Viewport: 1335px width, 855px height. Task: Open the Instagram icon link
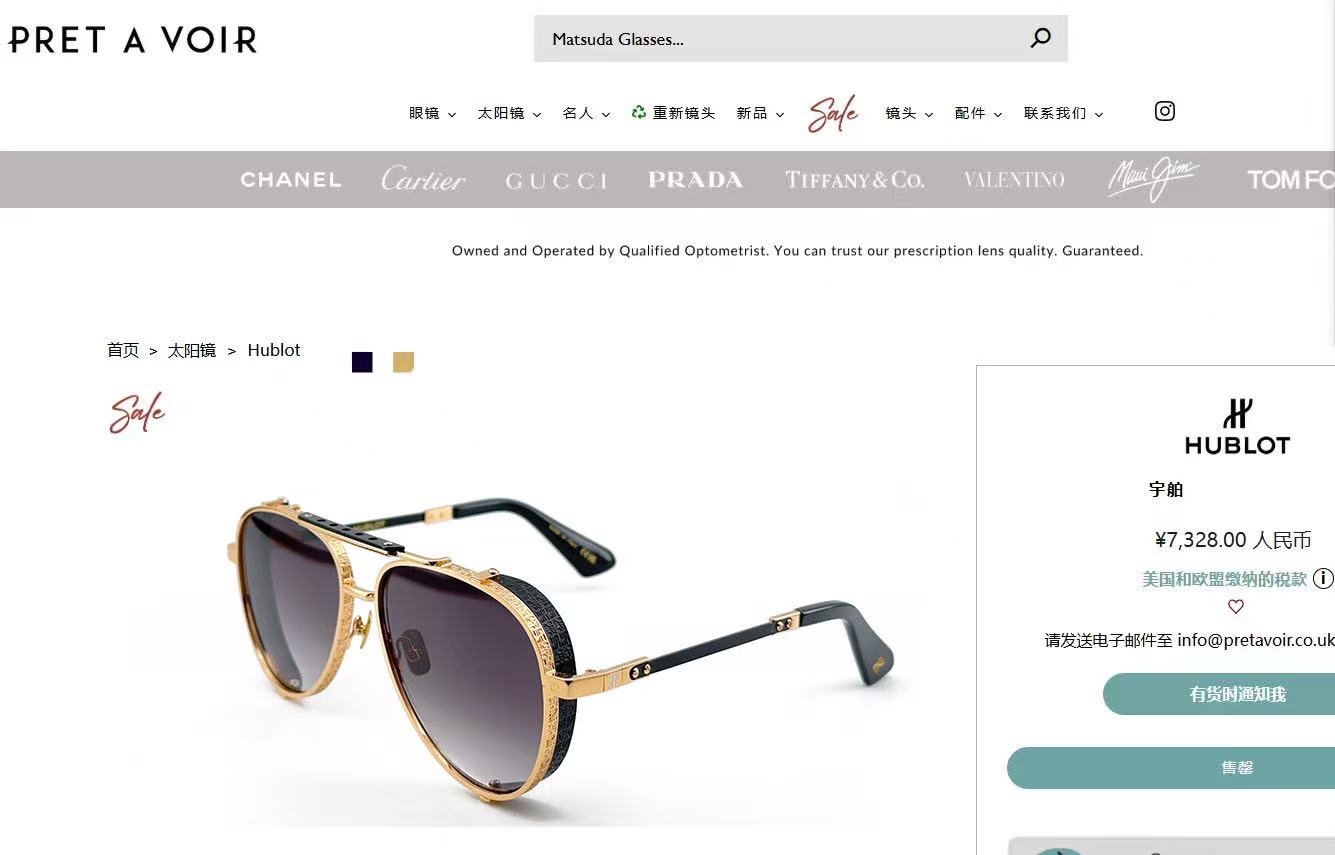click(x=1165, y=111)
